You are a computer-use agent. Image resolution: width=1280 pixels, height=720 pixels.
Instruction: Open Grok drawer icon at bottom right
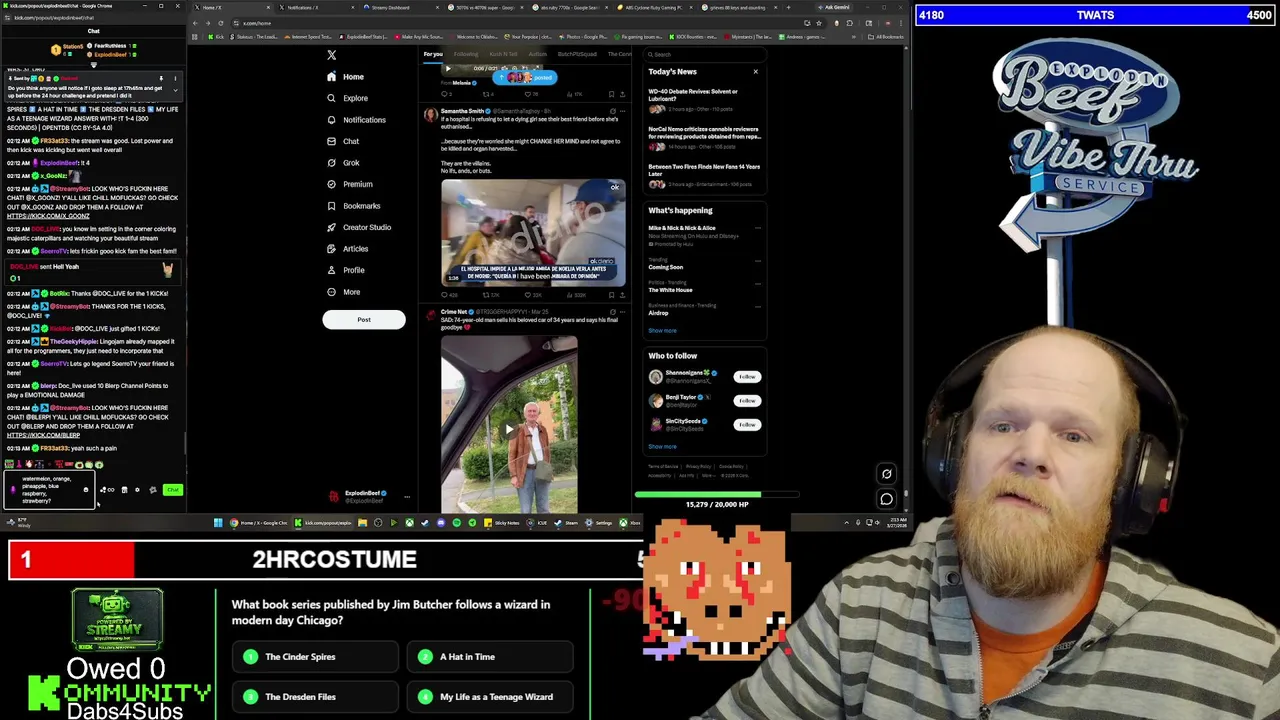[886, 474]
